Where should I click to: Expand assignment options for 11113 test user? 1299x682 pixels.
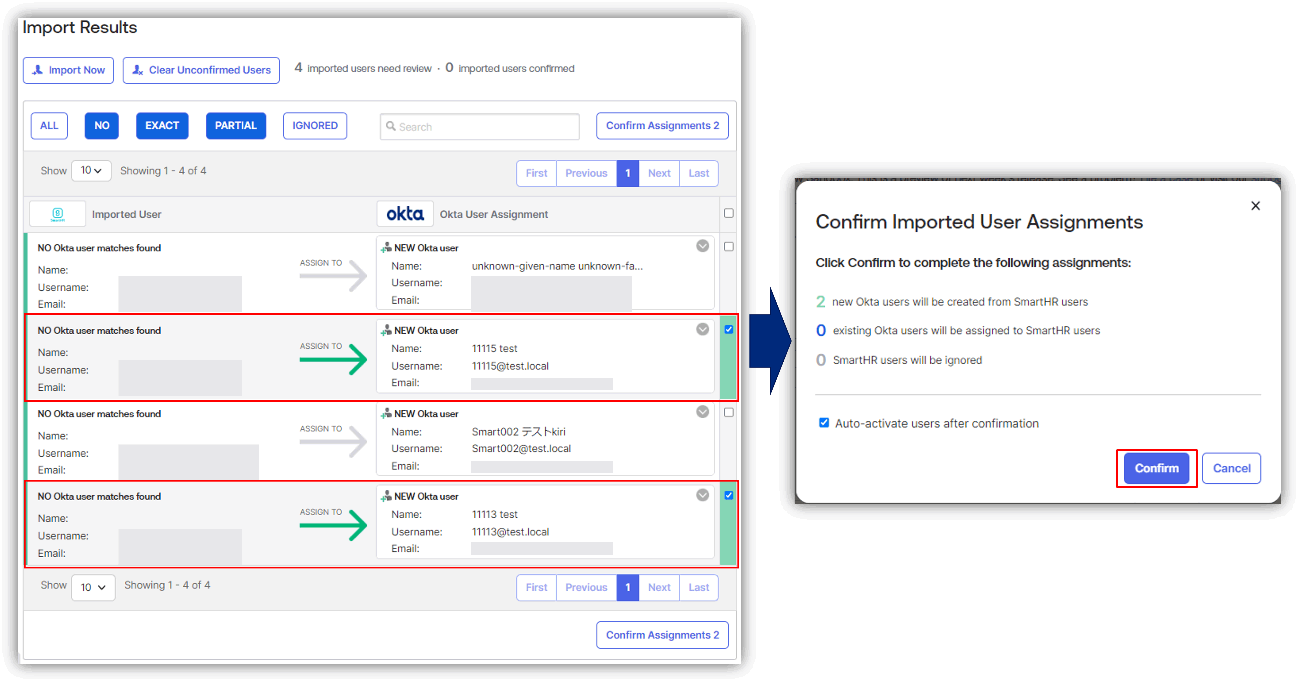point(702,495)
